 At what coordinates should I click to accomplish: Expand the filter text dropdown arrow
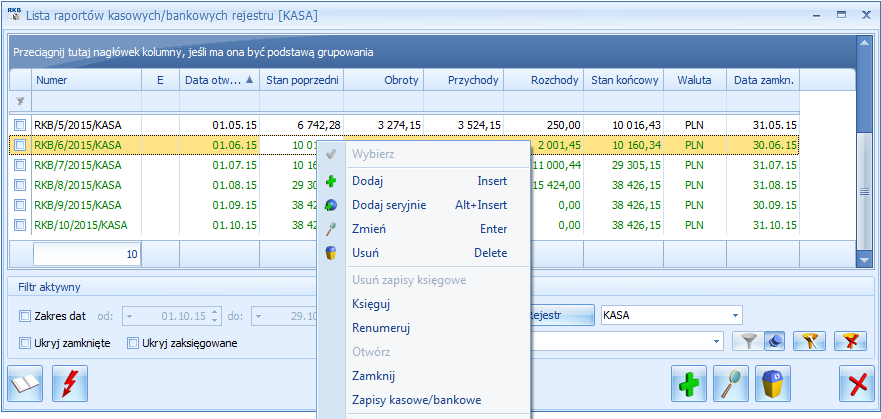[x=716, y=342]
